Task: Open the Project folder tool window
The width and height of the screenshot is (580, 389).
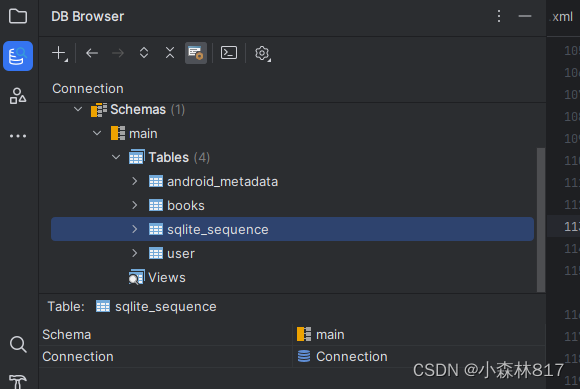Action: pos(18,16)
